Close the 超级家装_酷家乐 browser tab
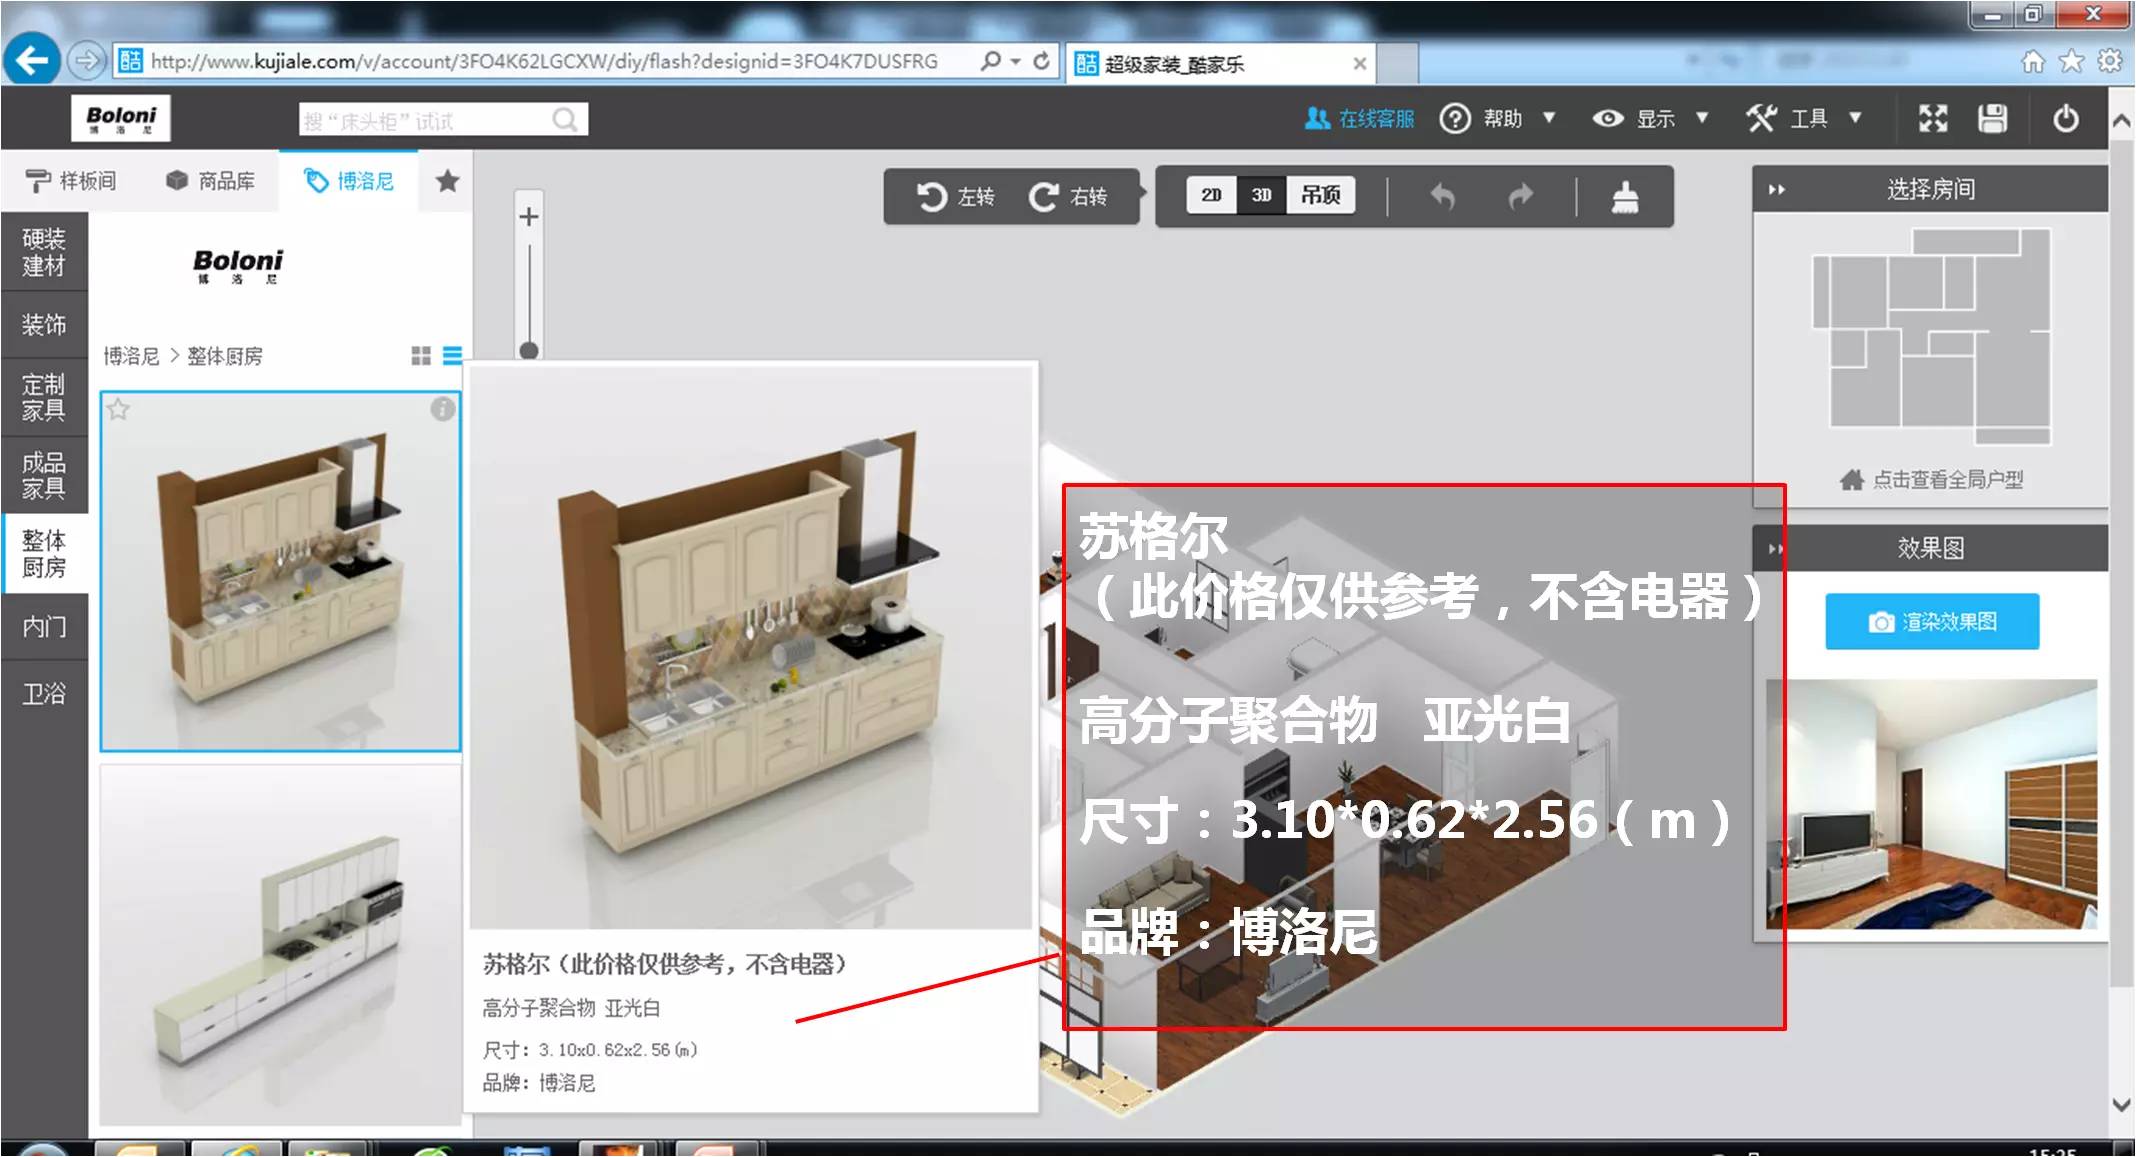The image size is (2136, 1157). (1359, 64)
